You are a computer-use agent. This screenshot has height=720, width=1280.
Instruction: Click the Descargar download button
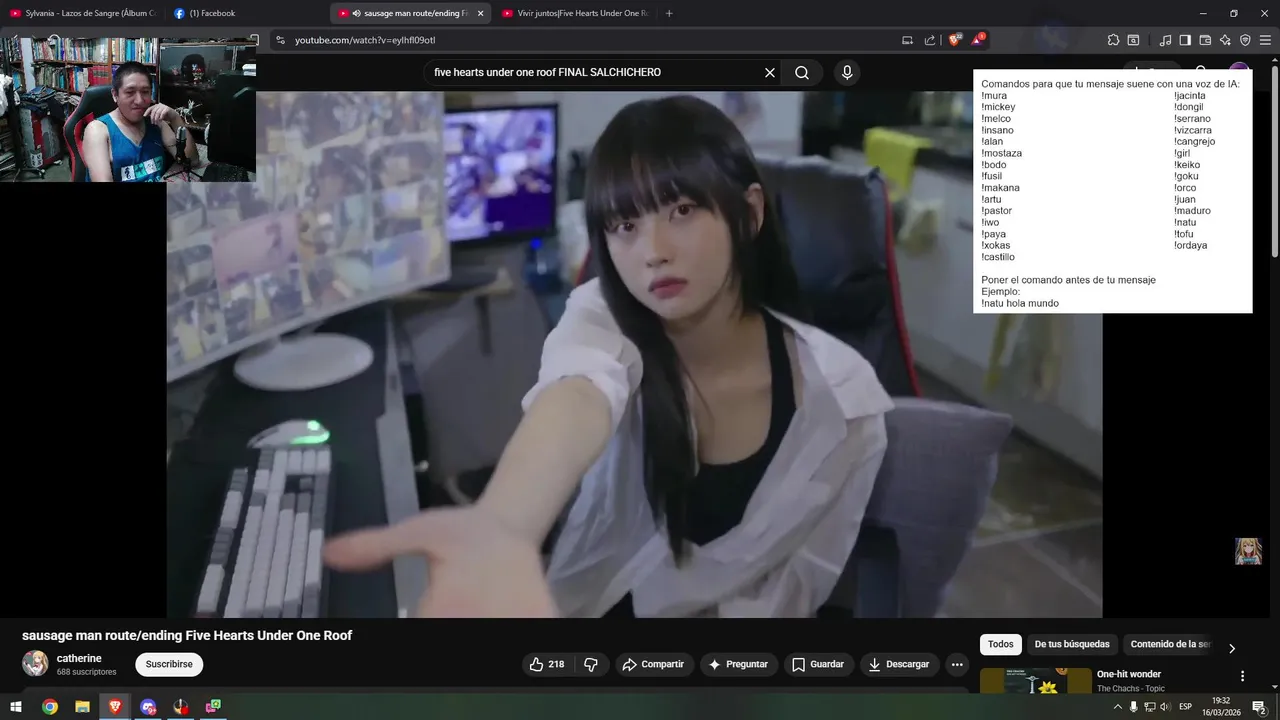pyautogui.click(x=898, y=664)
